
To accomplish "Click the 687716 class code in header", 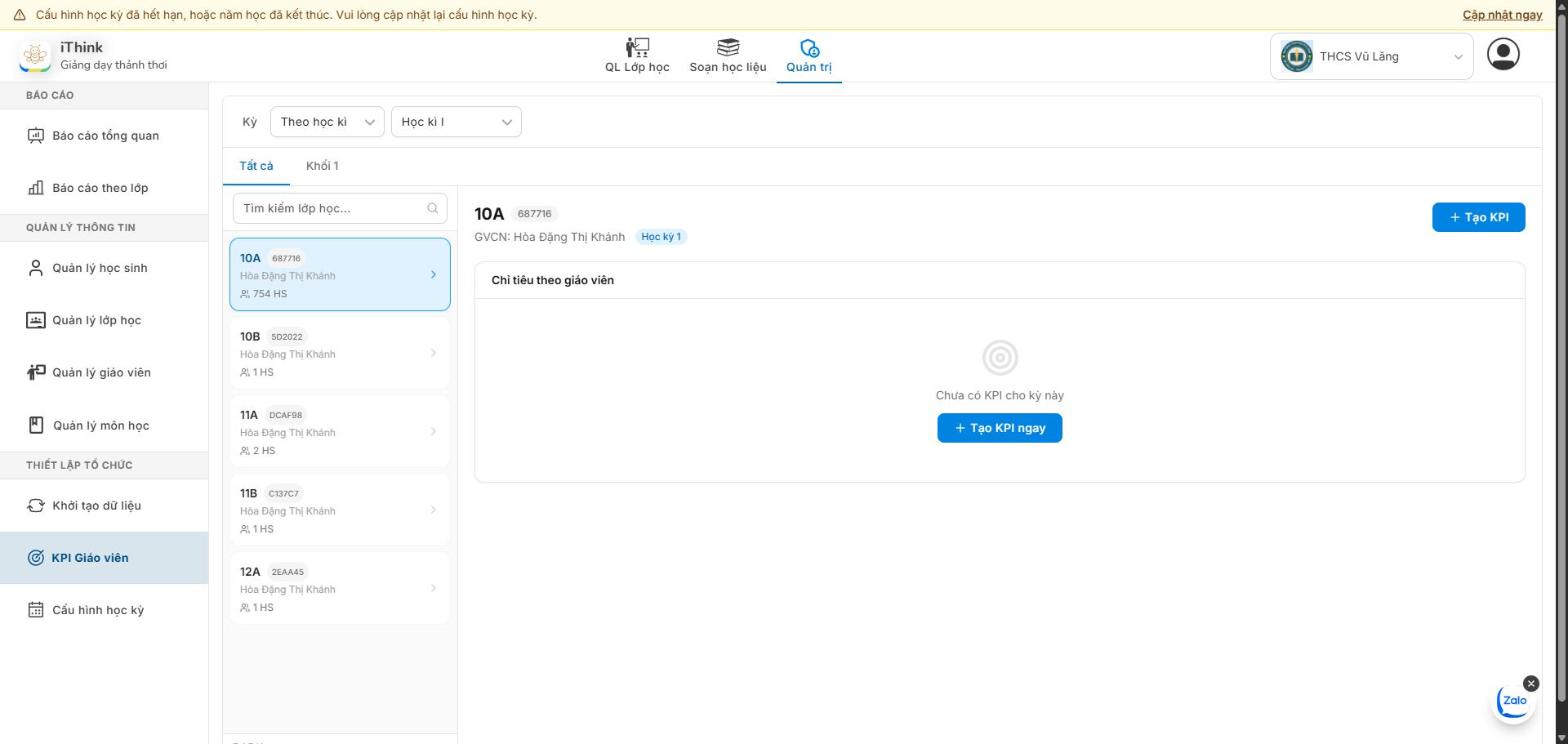I will [535, 214].
